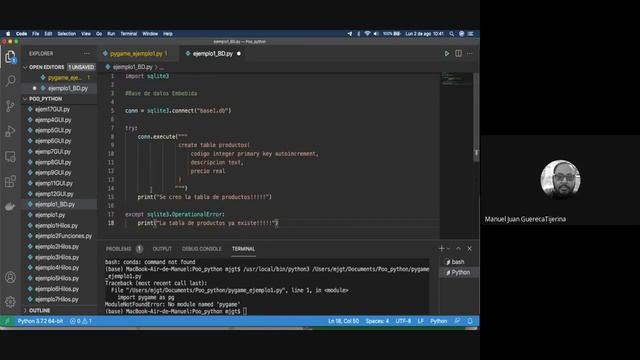Viewport: 640px width, 360px height.
Task: Open the Edit menu
Action: click(x=48, y=34)
